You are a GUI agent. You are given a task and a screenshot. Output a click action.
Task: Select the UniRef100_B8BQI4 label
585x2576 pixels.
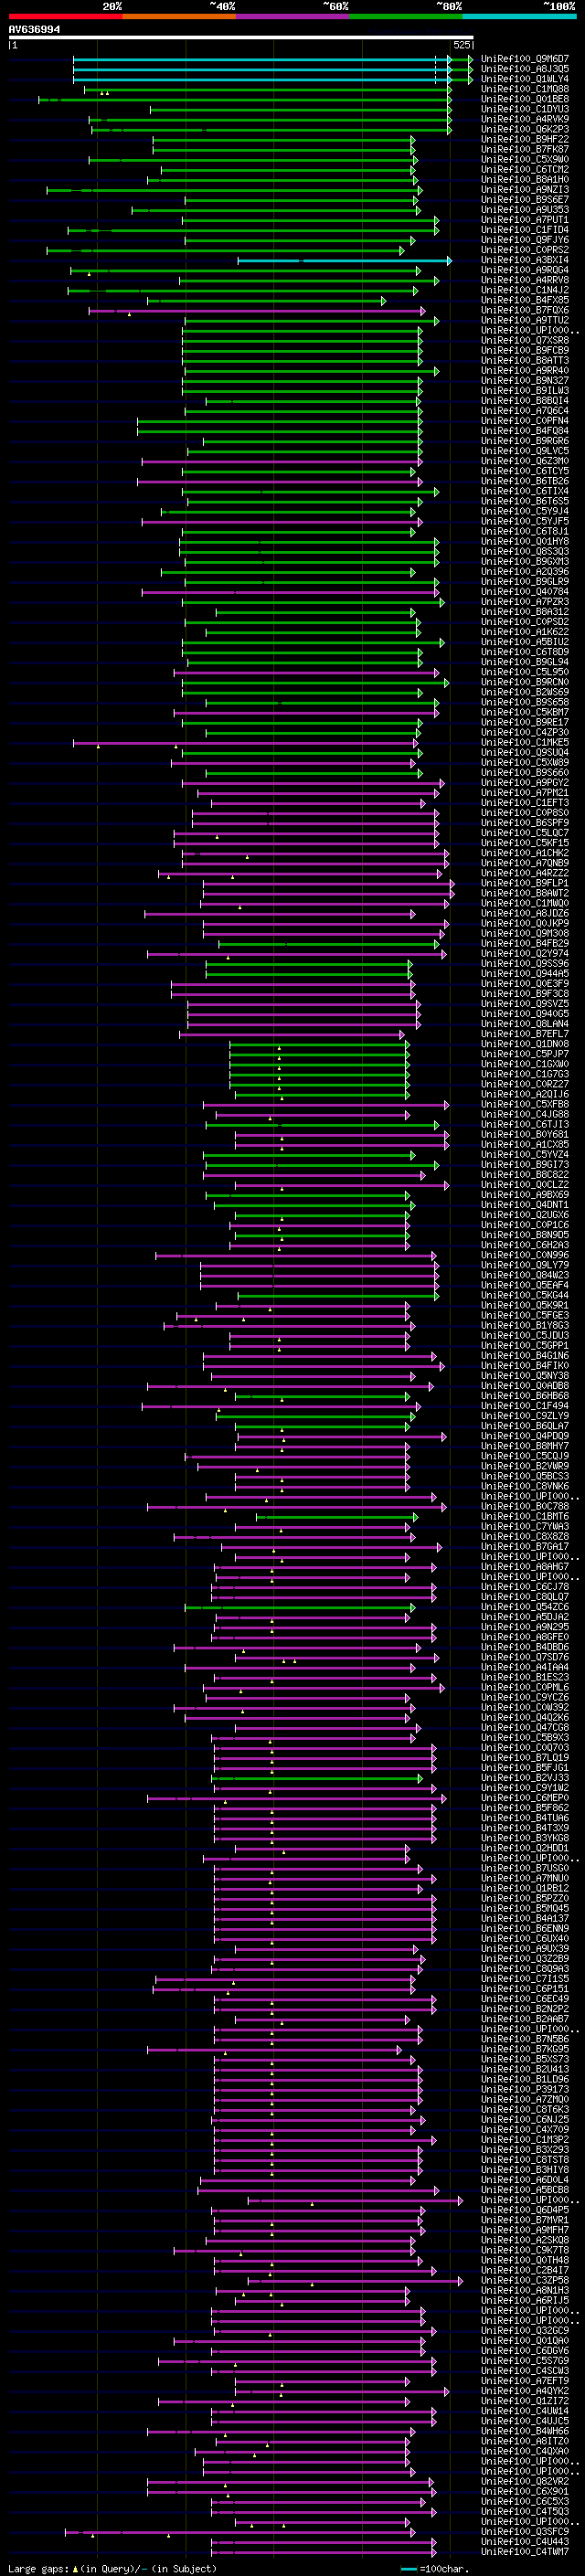pyautogui.click(x=525, y=400)
